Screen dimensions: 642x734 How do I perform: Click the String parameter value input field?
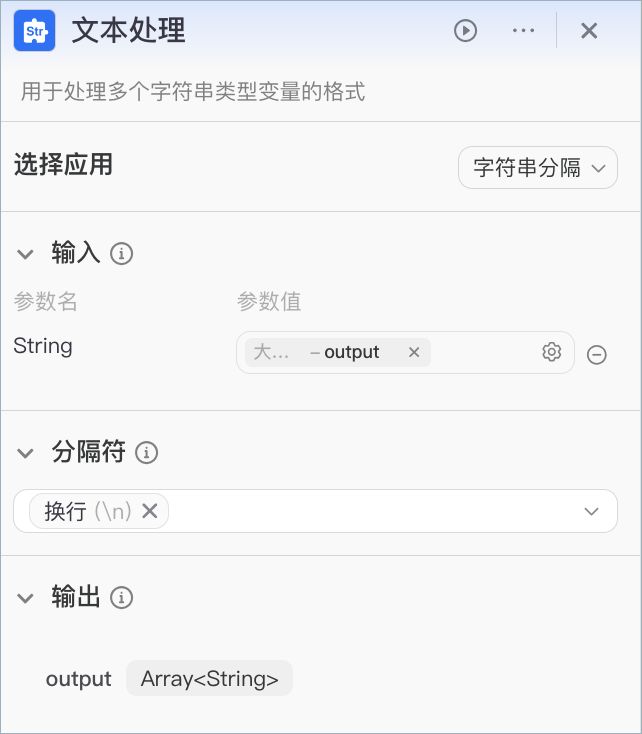coord(405,352)
